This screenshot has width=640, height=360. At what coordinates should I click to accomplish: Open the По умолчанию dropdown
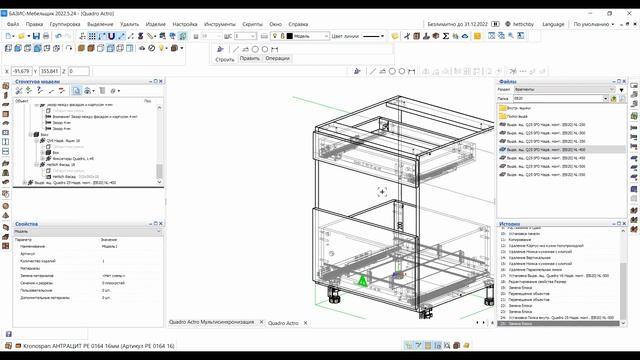click(x=593, y=24)
